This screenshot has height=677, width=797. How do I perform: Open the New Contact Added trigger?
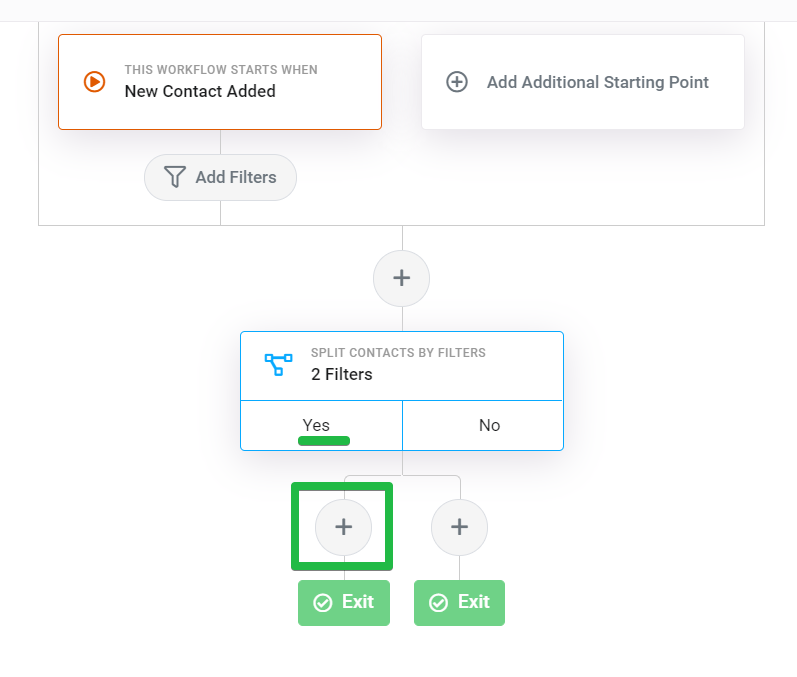220,82
